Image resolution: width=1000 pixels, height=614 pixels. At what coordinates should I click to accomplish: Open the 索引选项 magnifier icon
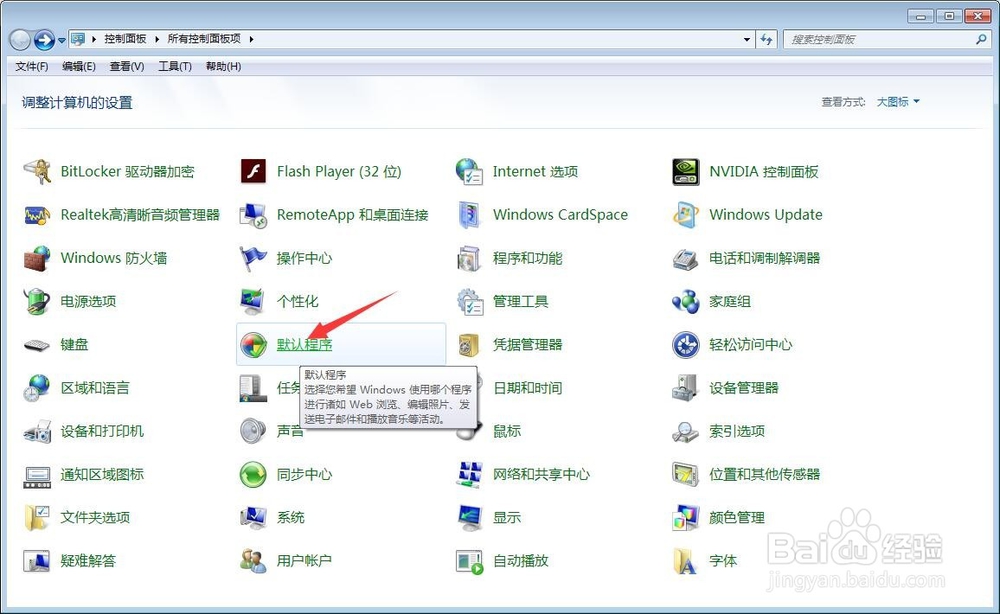(x=686, y=432)
